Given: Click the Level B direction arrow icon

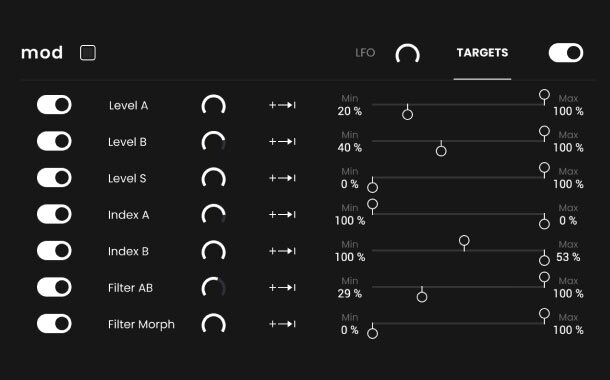Looking at the screenshot, I should coord(282,142).
